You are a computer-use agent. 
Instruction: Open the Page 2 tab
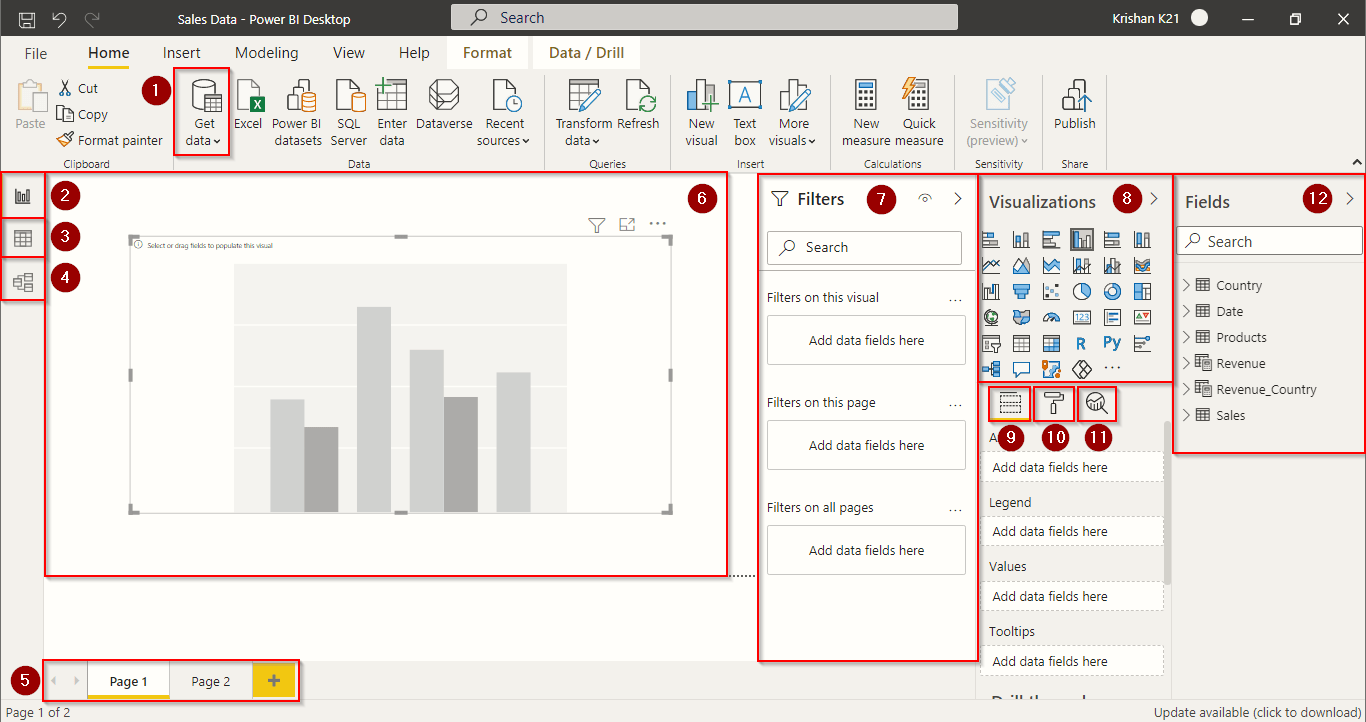211,680
